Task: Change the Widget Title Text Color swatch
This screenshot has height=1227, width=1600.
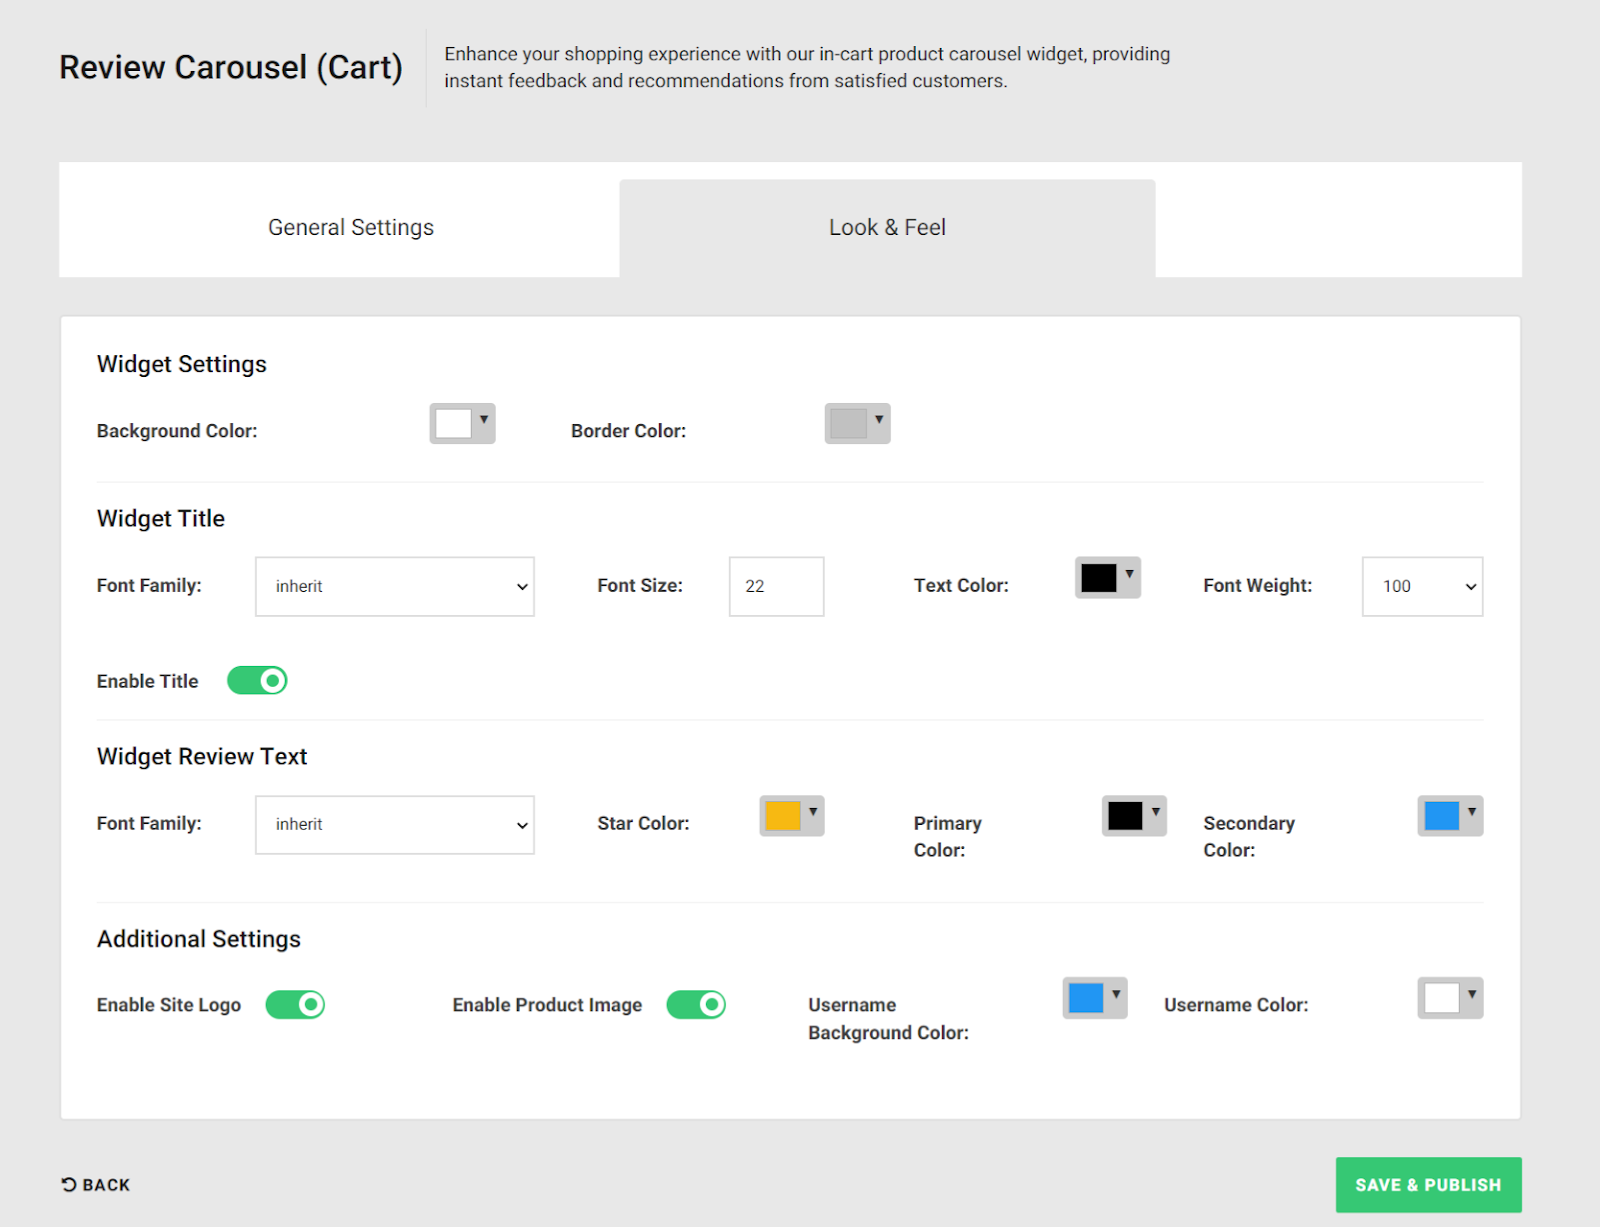Action: 1107,578
